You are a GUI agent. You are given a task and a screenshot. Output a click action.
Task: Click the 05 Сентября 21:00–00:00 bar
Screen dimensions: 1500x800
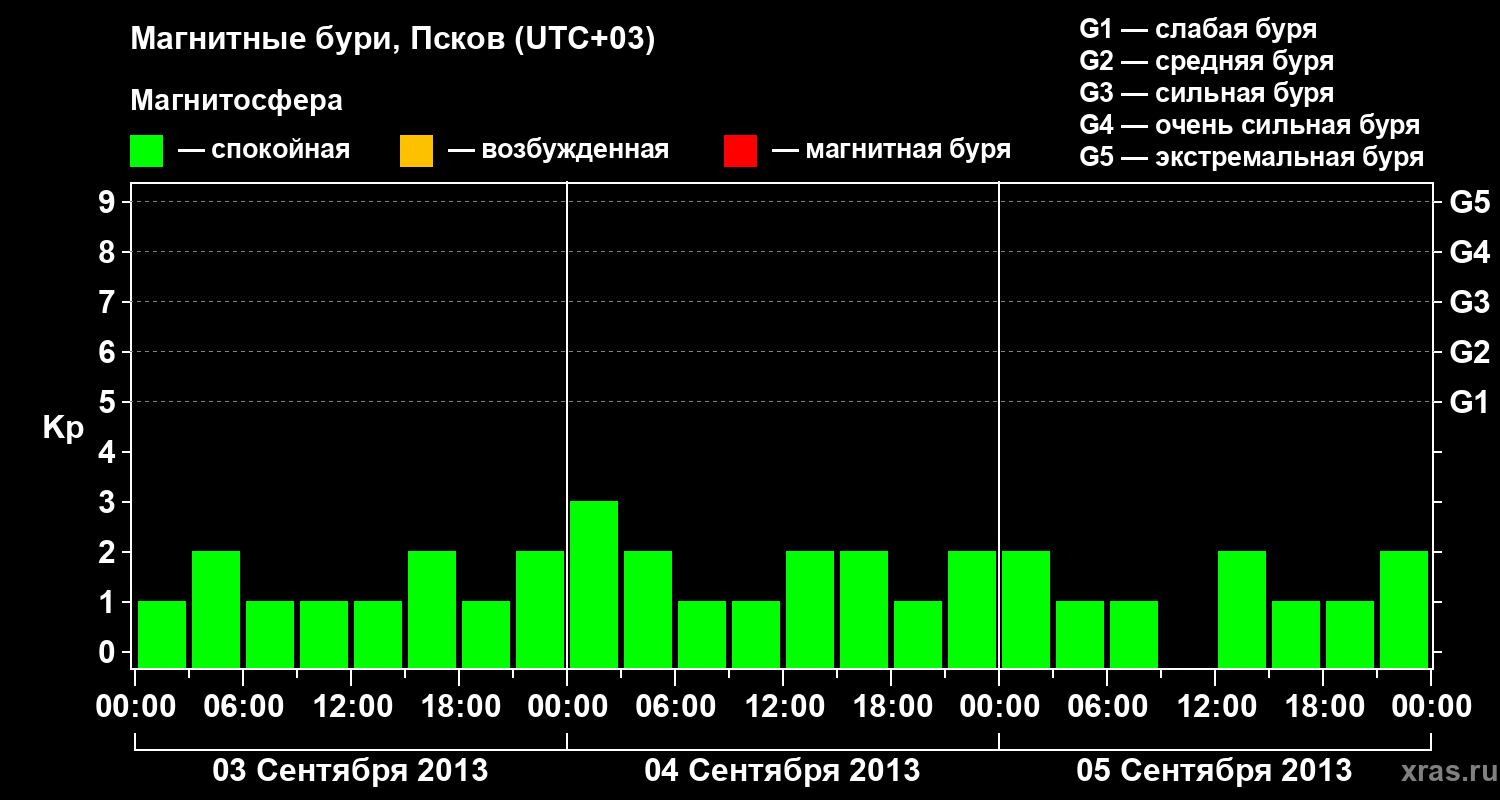point(1404,609)
